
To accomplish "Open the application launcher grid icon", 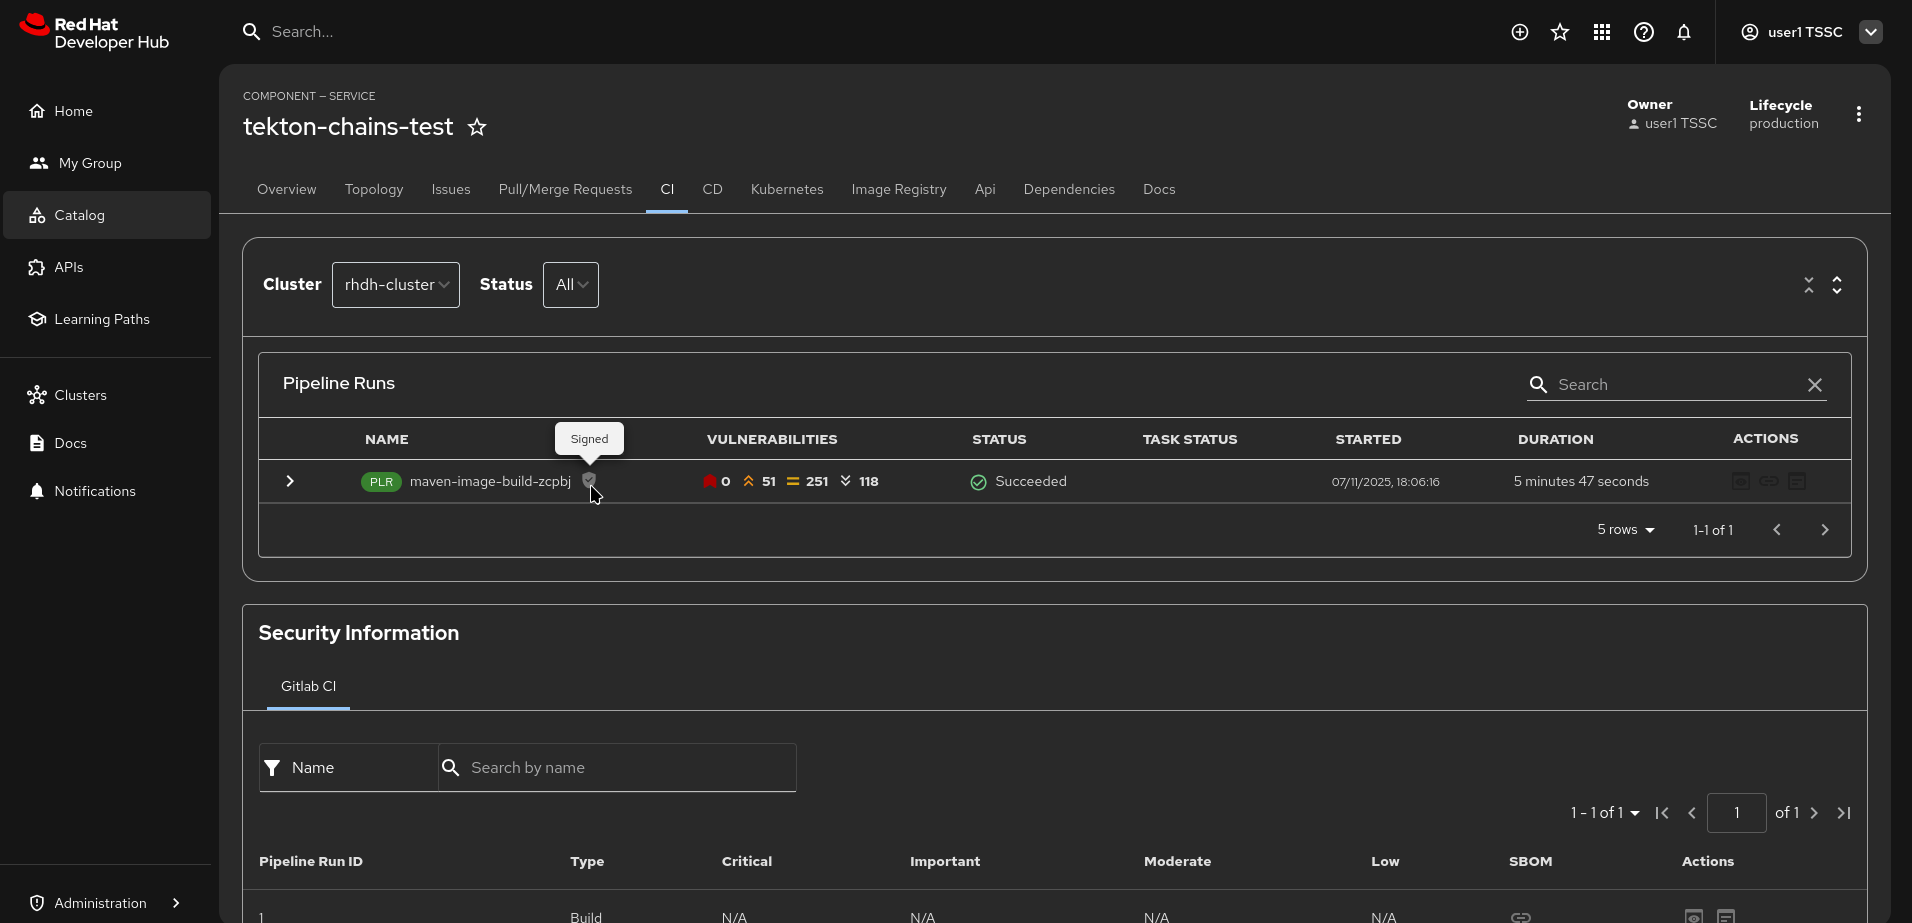I will pyautogui.click(x=1601, y=32).
